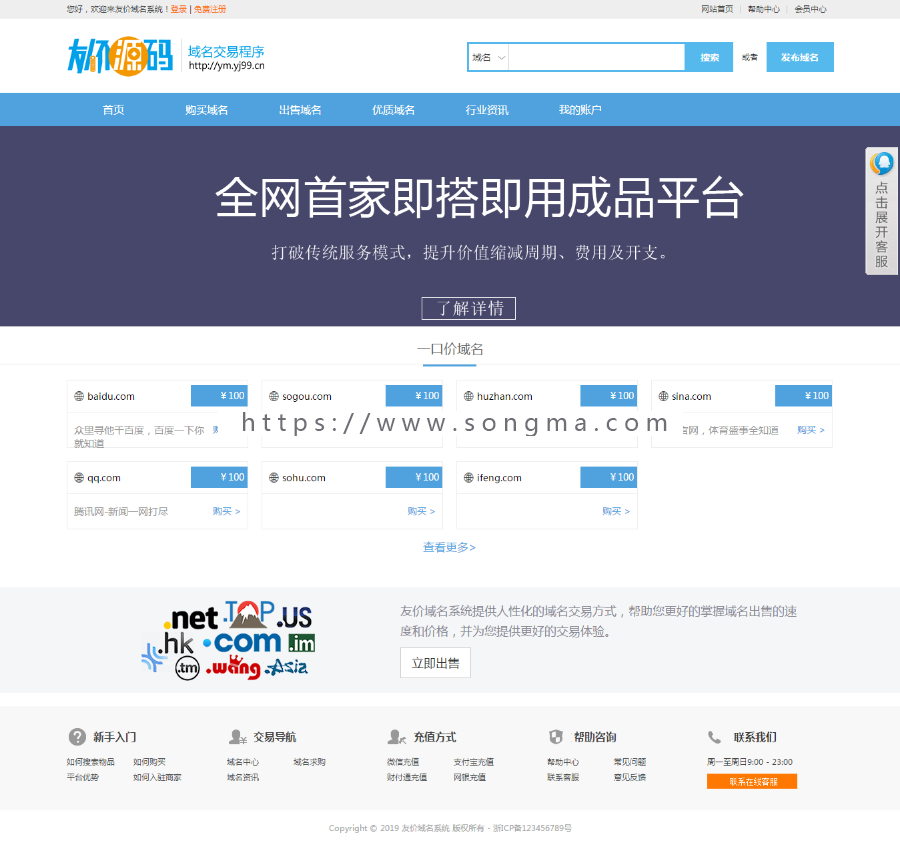Open the 出售域名 nav item
The height and width of the screenshot is (845, 900).
click(300, 110)
